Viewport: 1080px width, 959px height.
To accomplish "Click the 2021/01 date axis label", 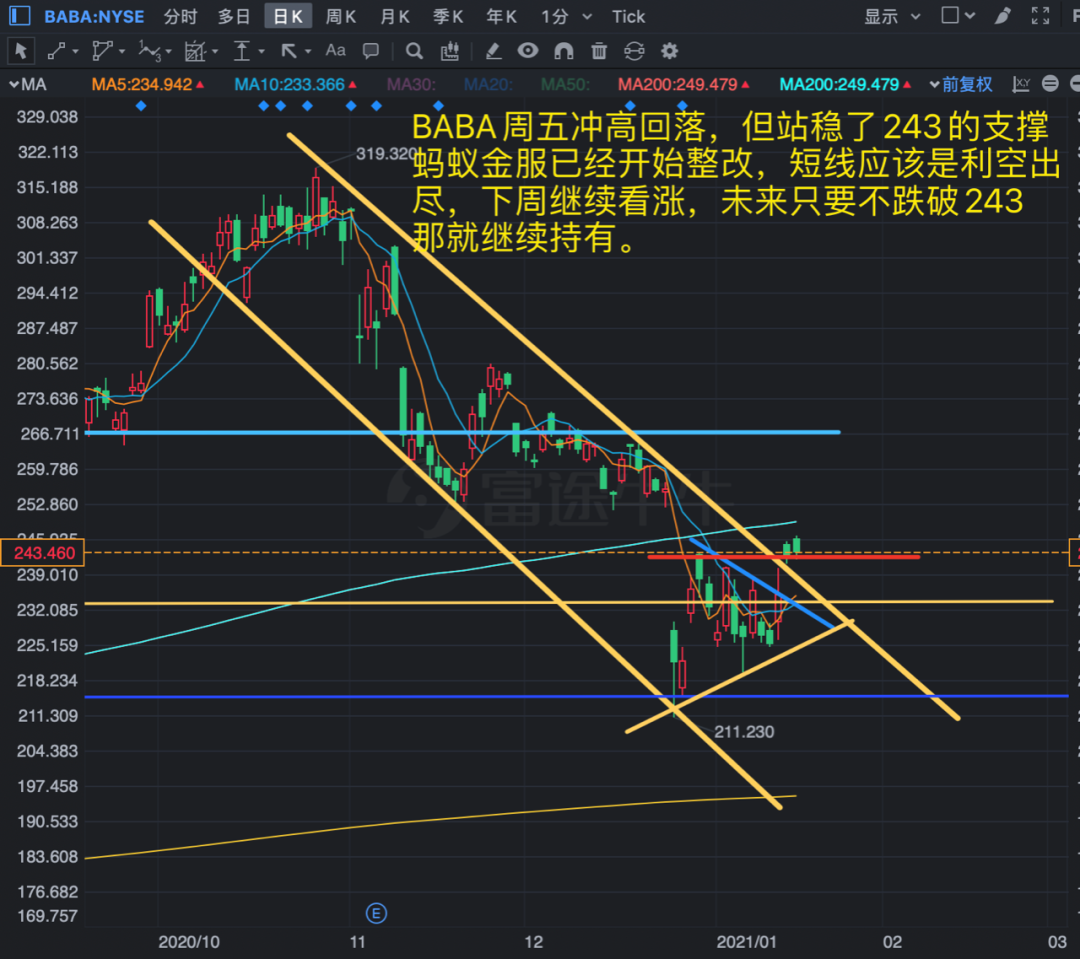I will pyautogui.click(x=747, y=942).
